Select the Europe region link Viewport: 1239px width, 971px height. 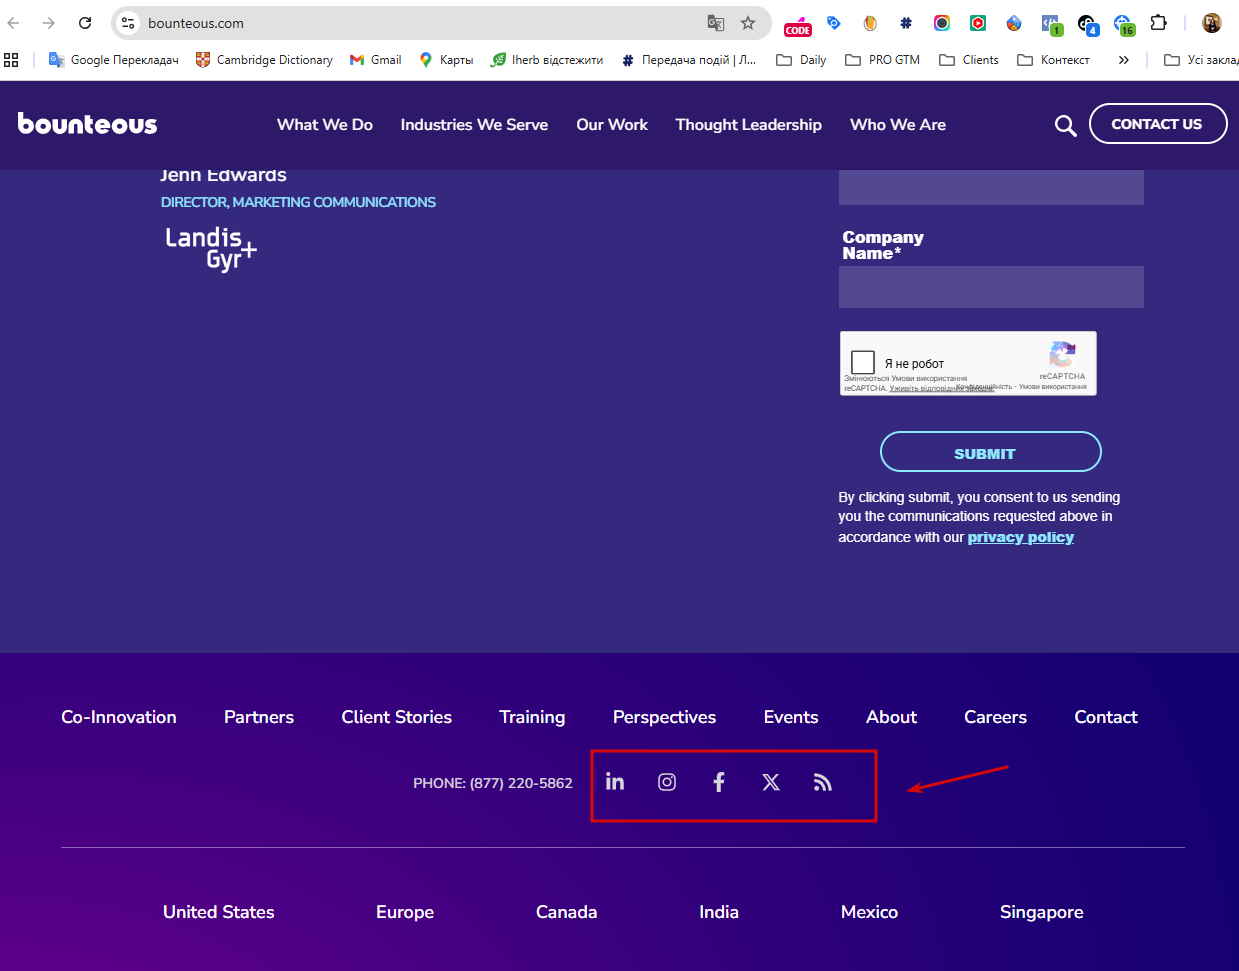point(405,912)
